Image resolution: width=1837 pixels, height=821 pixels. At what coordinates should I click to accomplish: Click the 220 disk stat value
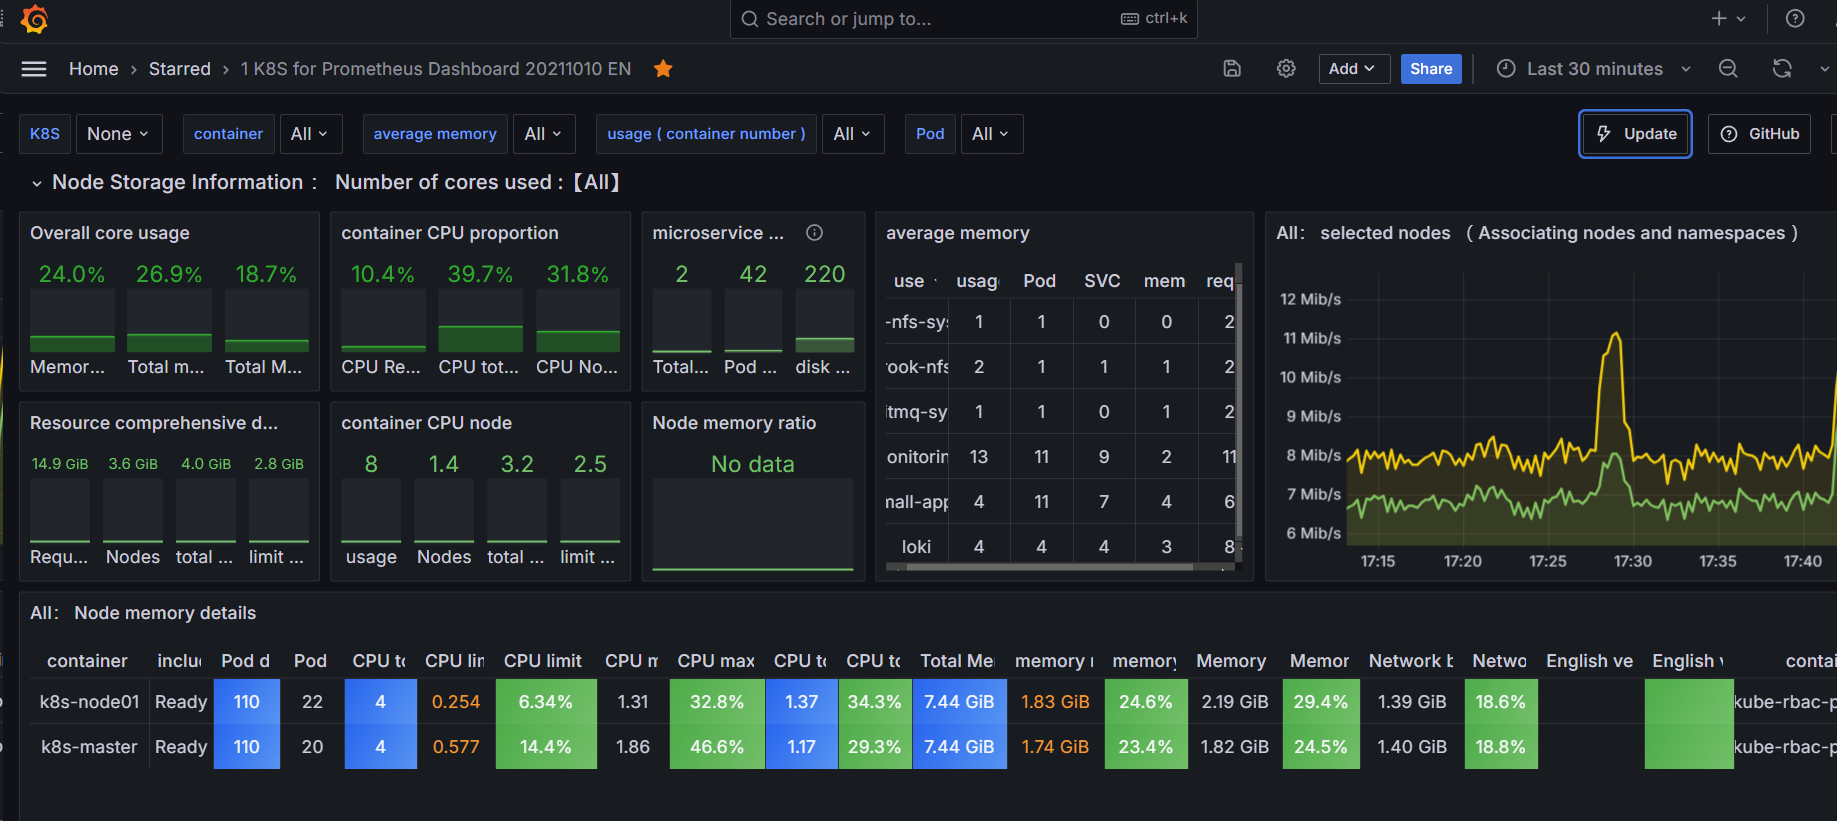click(x=825, y=274)
